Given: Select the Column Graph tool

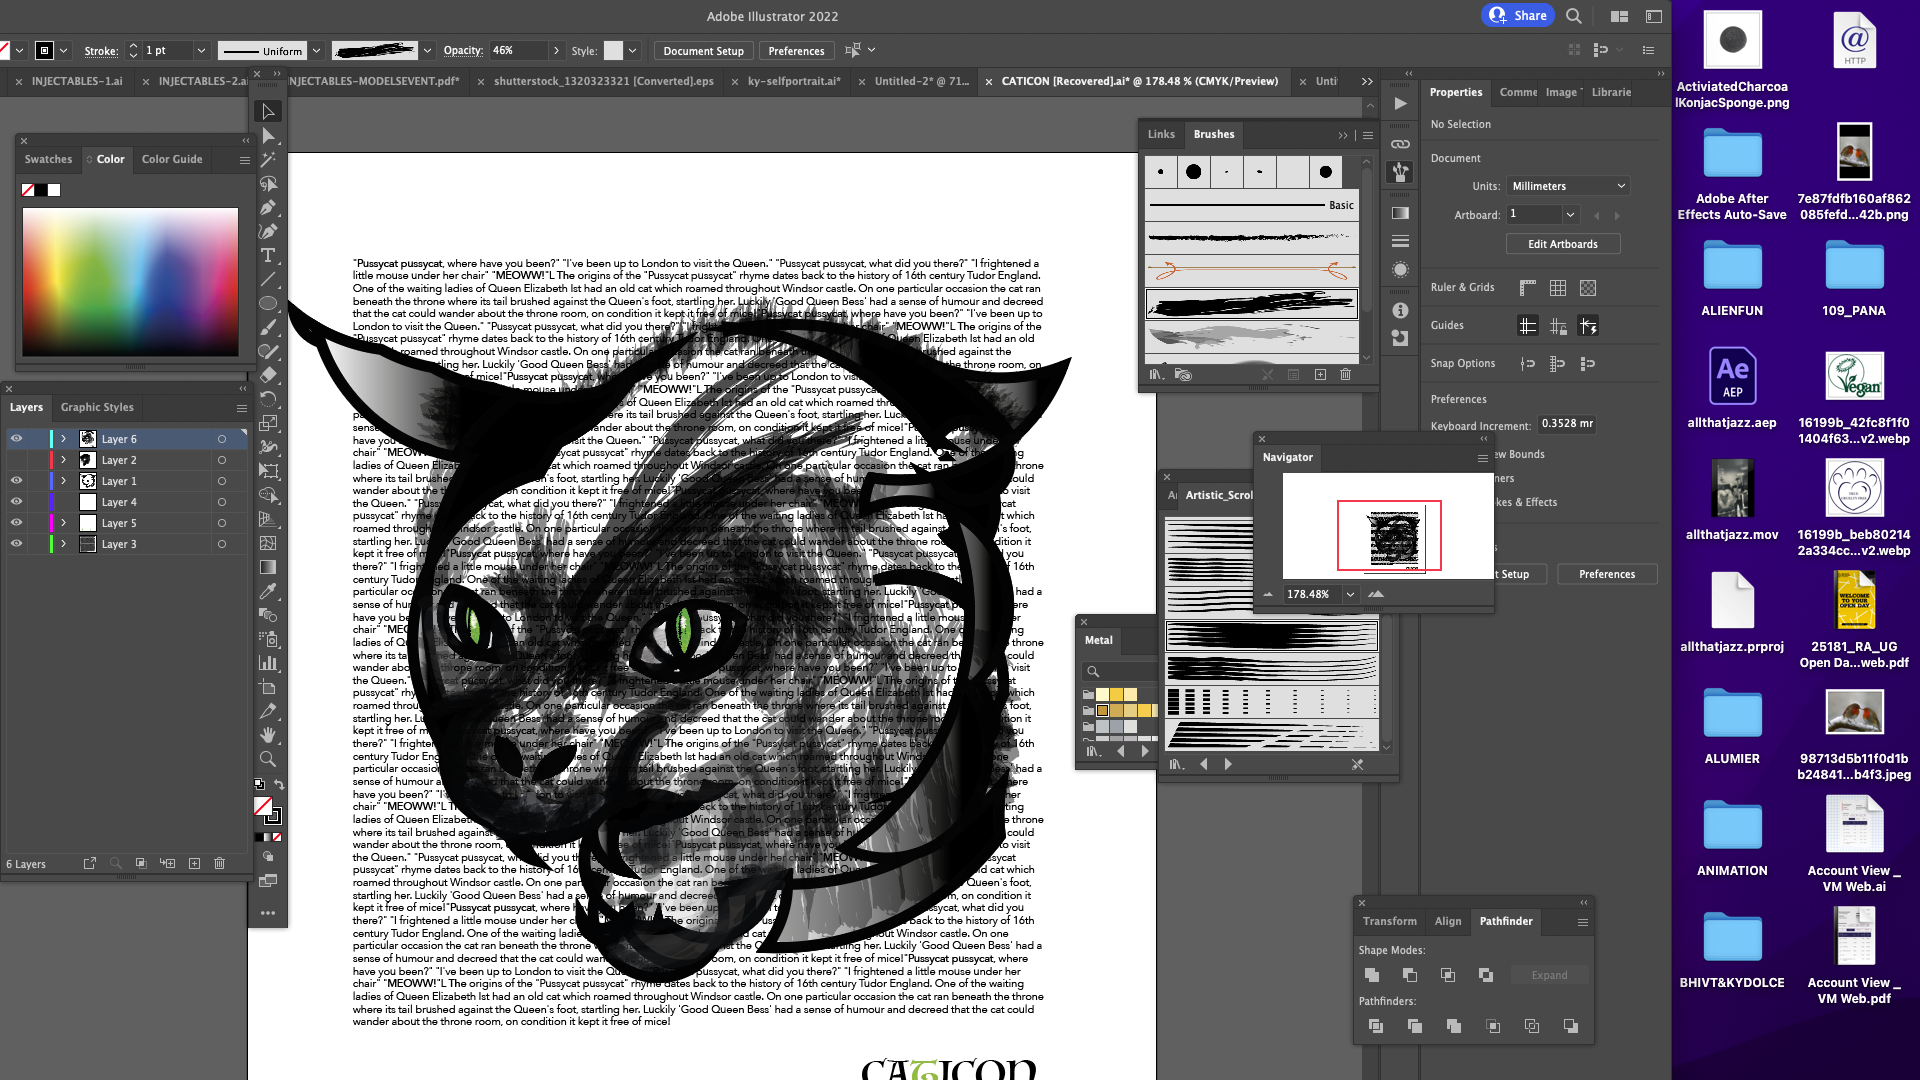Looking at the screenshot, I should pos(267,663).
